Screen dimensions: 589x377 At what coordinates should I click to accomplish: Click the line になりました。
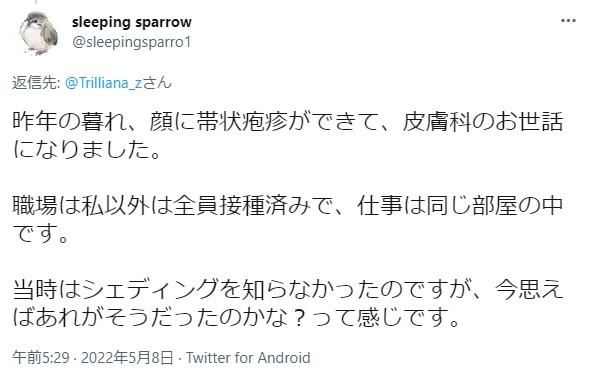click(87, 149)
